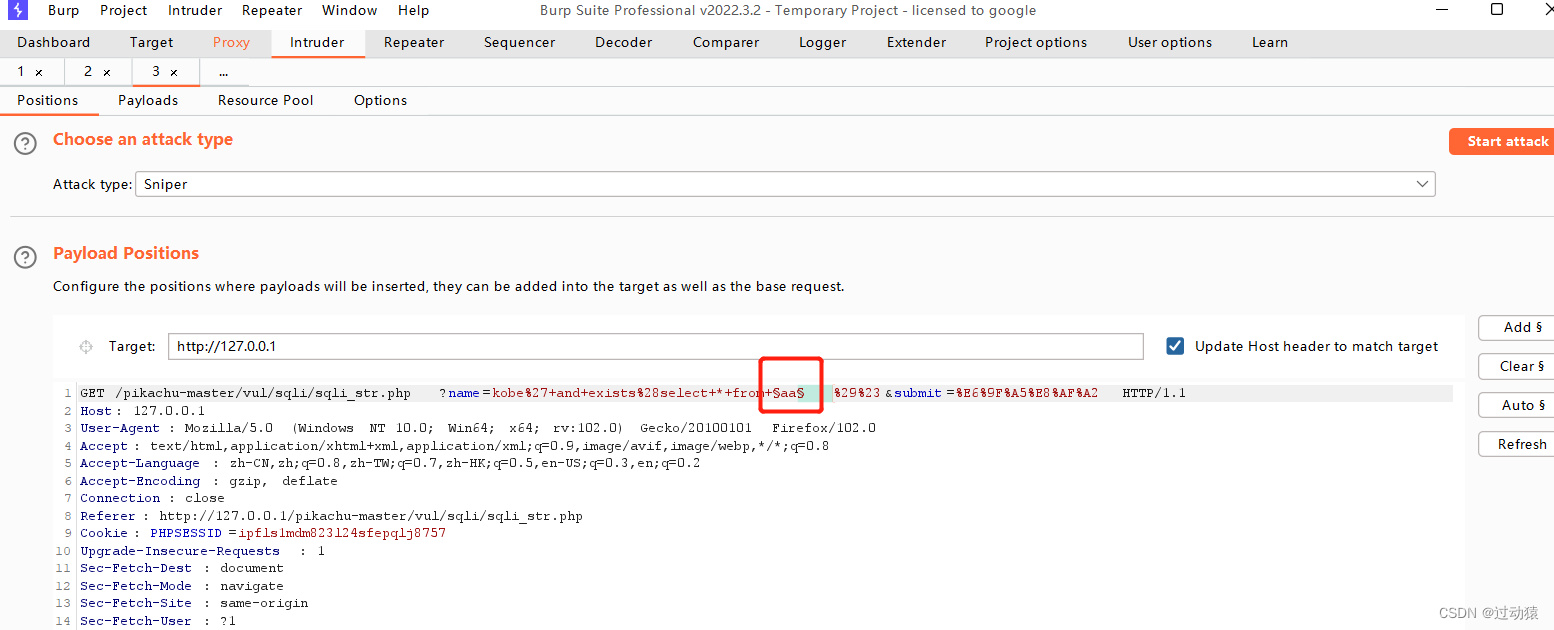Click the Start attack button
The image size is (1554, 630).
[x=1501, y=141]
